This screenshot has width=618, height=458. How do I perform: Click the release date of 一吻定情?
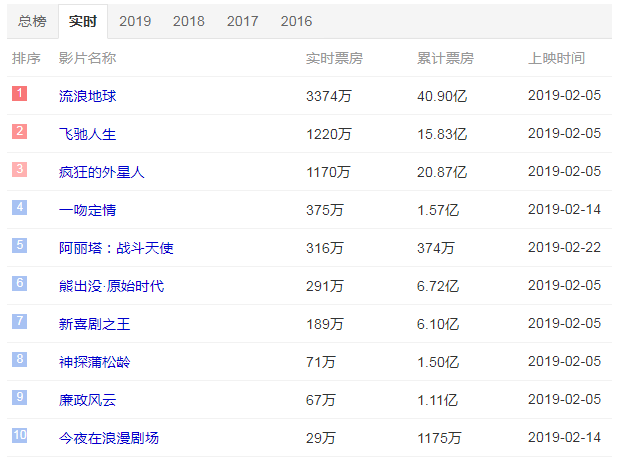click(x=564, y=209)
